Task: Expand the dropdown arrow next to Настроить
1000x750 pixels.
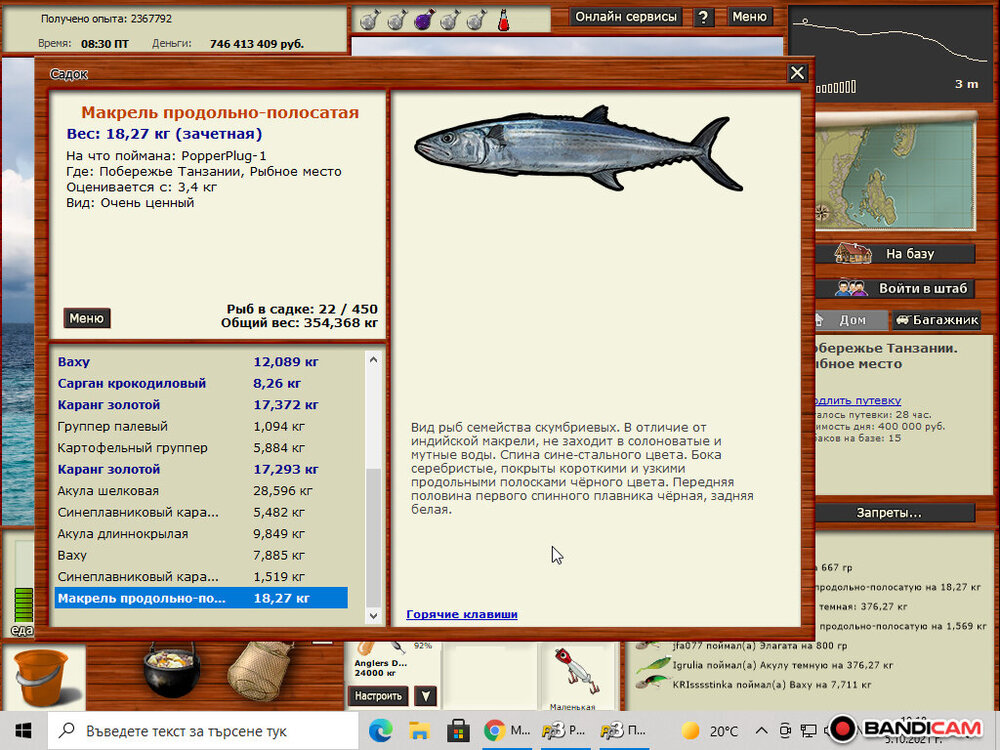Action: 425,696
